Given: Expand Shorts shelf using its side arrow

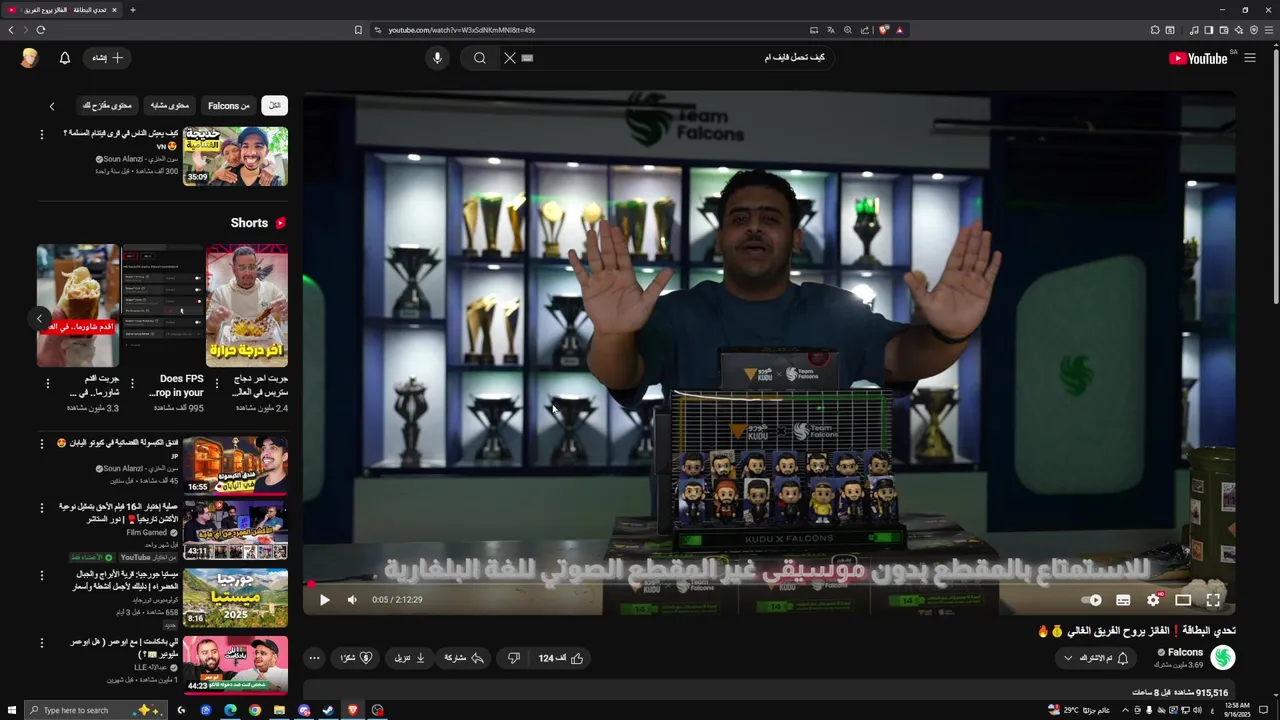Looking at the screenshot, I should pyautogui.click(x=39, y=319).
